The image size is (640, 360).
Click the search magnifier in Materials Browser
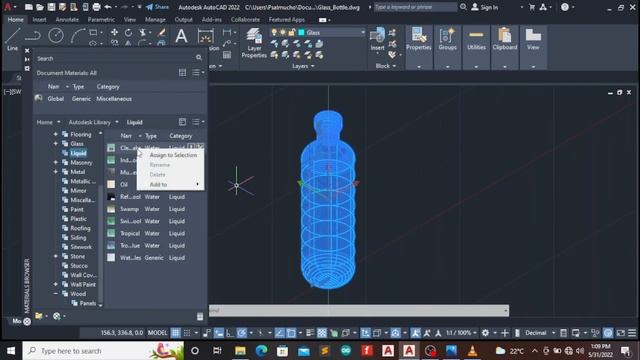click(199, 58)
